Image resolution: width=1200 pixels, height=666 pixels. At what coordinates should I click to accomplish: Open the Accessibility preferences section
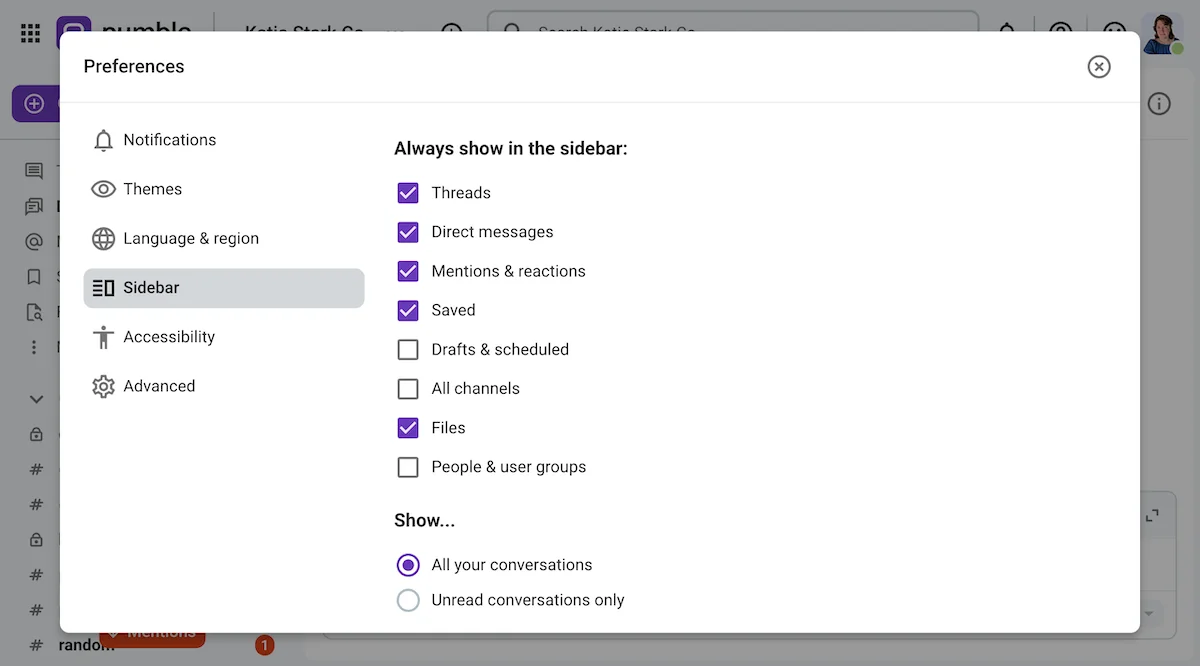[x=169, y=337]
